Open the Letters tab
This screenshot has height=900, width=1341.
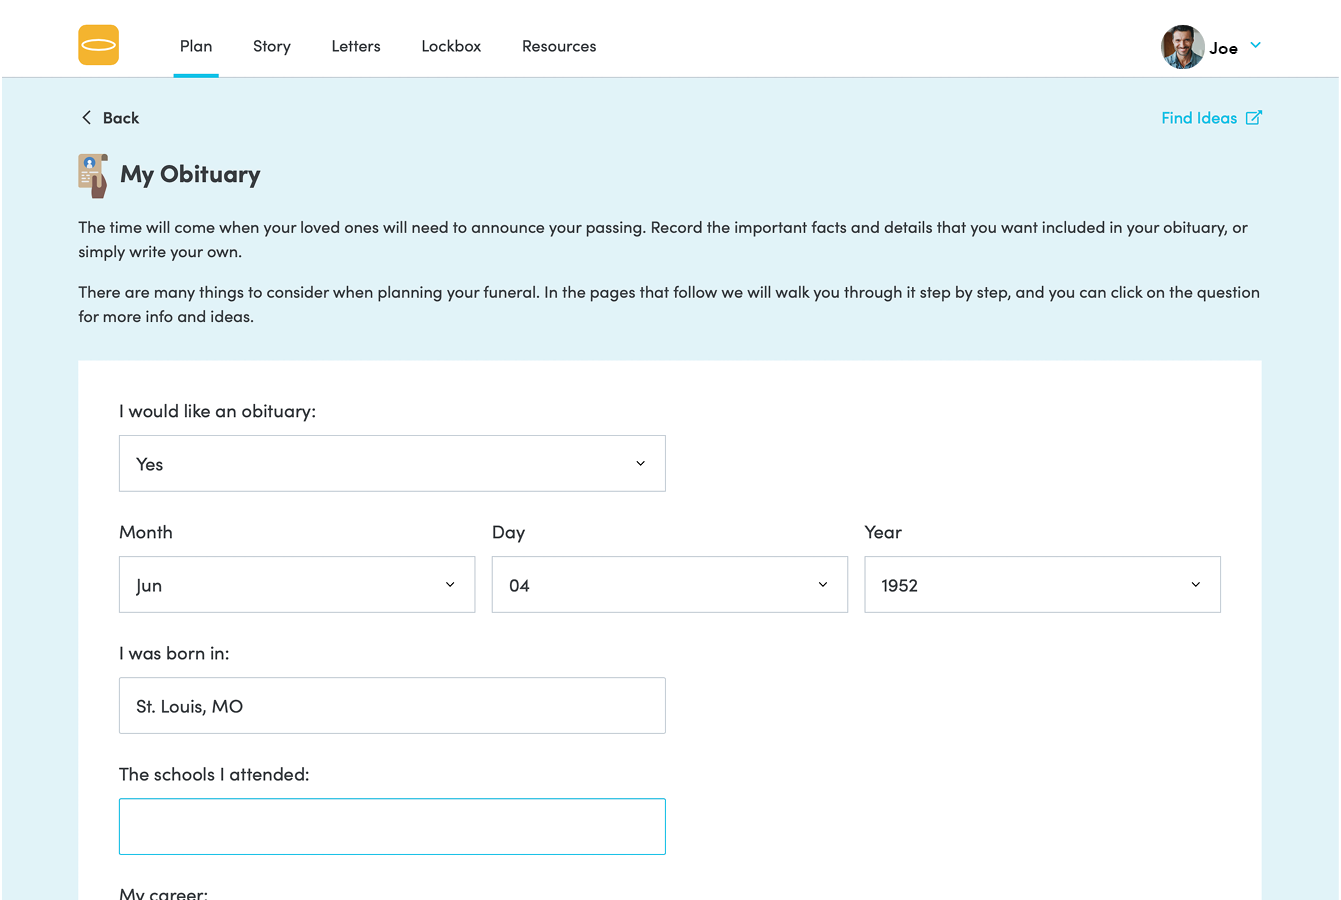click(356, 46)
